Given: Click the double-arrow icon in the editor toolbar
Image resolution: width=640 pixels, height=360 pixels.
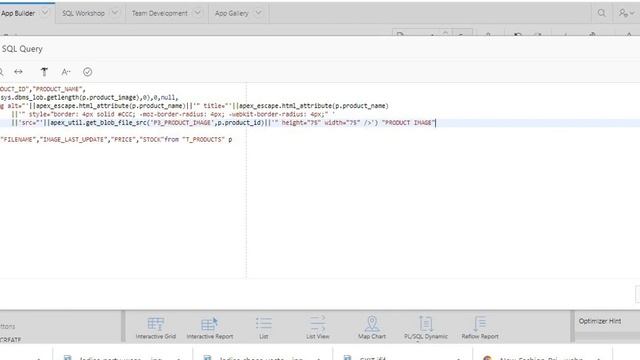Looking at the screenshot, I should coord(18,72).
